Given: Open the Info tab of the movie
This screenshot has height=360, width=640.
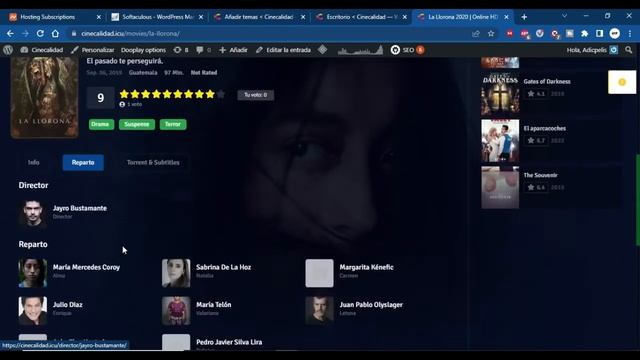Looking at the screenshot, I should point(33,162).
